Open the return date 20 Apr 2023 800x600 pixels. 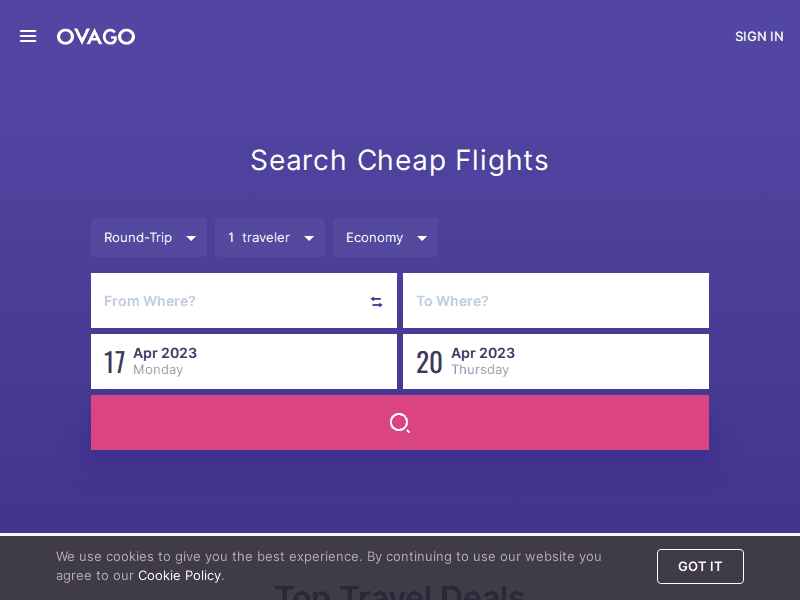(x=555, y=361)
